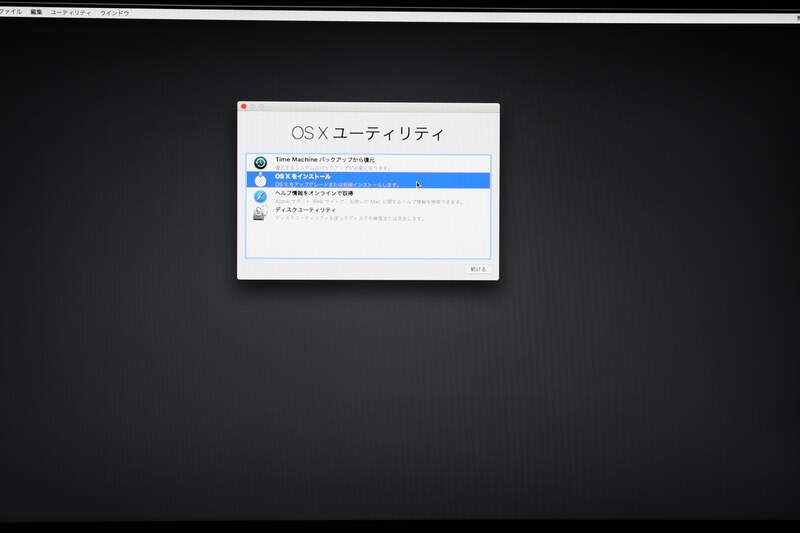
Task: Select "ディスクユーティリティ" row text
Action: 305,210
